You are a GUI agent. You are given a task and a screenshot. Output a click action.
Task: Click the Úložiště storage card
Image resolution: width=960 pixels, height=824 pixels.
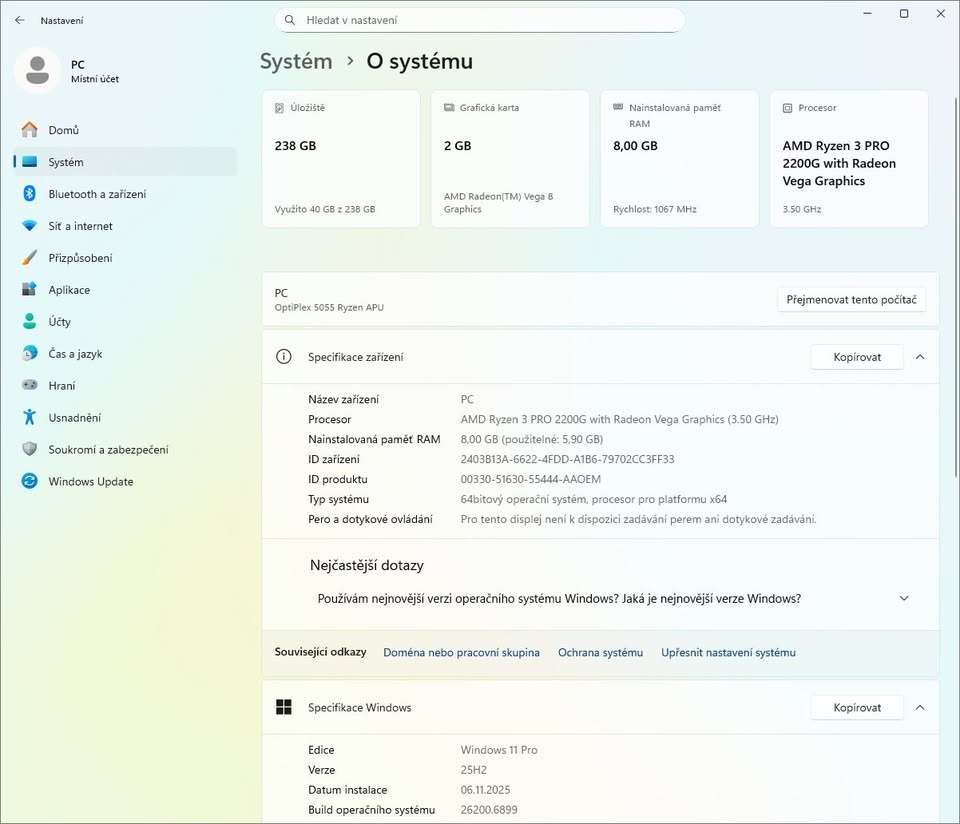(x=340, y=158)
